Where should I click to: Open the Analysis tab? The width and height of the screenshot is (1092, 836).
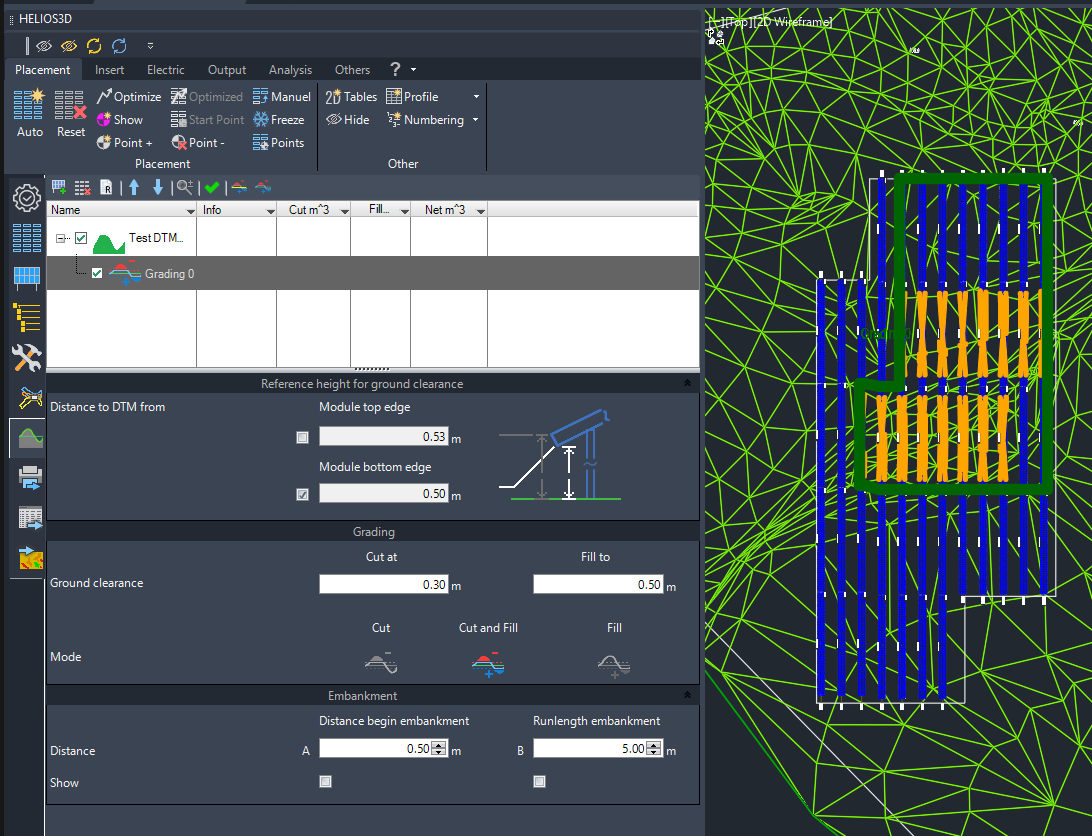(290, 70)
